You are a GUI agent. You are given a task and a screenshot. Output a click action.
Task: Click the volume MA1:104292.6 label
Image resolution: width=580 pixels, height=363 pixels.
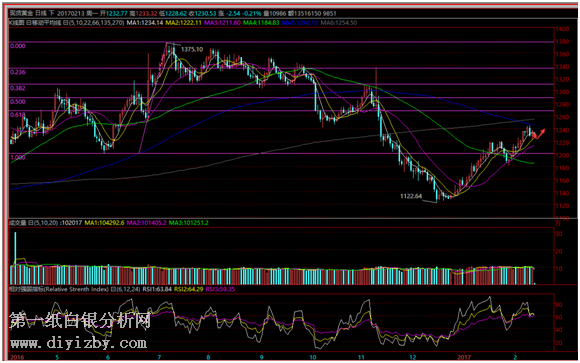pyautogui.click(x=104, y=223)
